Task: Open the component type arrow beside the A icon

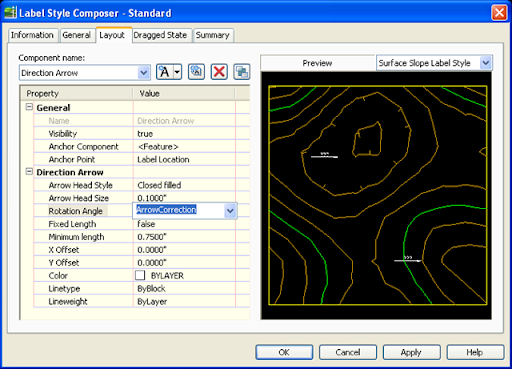Action: tap(178, 72)
